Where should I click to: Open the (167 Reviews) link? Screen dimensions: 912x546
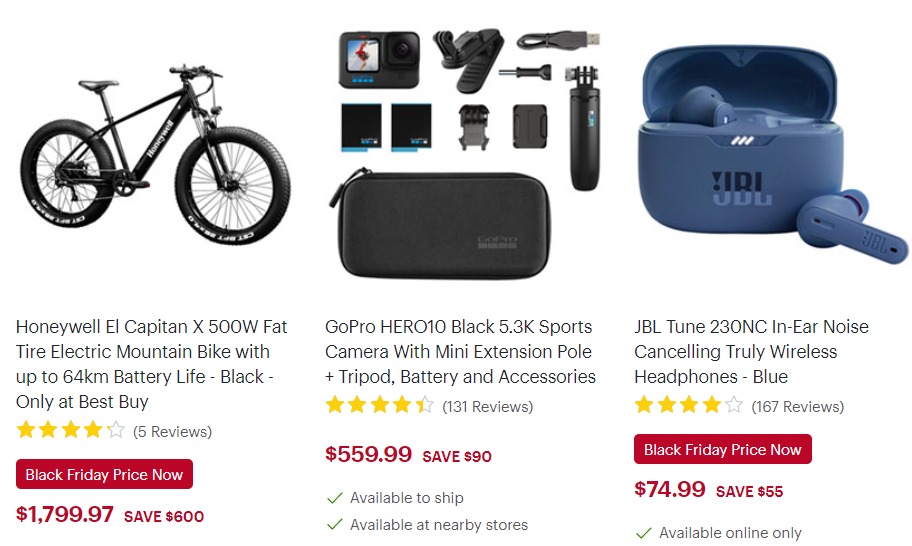797,406
